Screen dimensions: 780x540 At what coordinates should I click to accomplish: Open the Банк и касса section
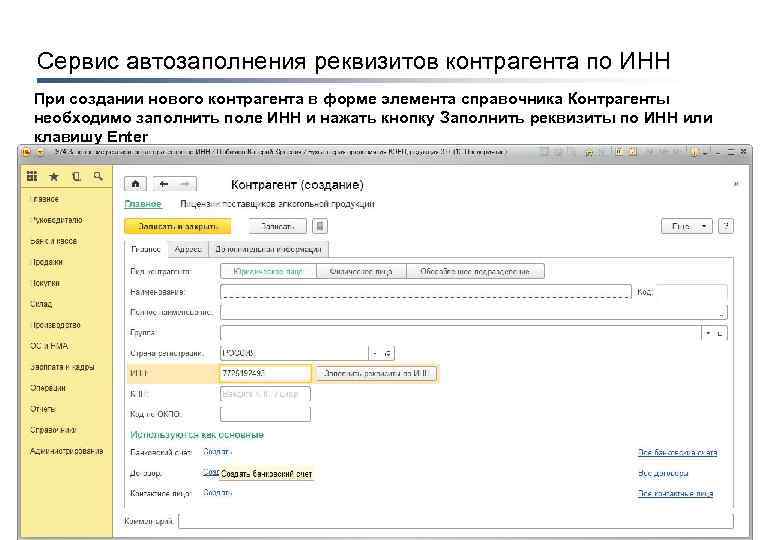tap(53, 241)
